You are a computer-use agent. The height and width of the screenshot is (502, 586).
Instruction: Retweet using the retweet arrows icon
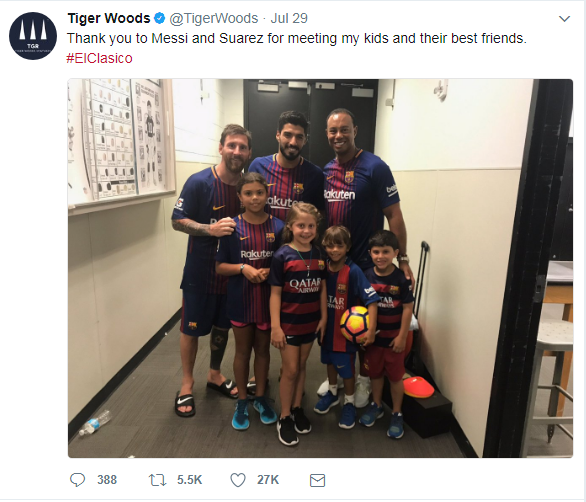[157, 480]
